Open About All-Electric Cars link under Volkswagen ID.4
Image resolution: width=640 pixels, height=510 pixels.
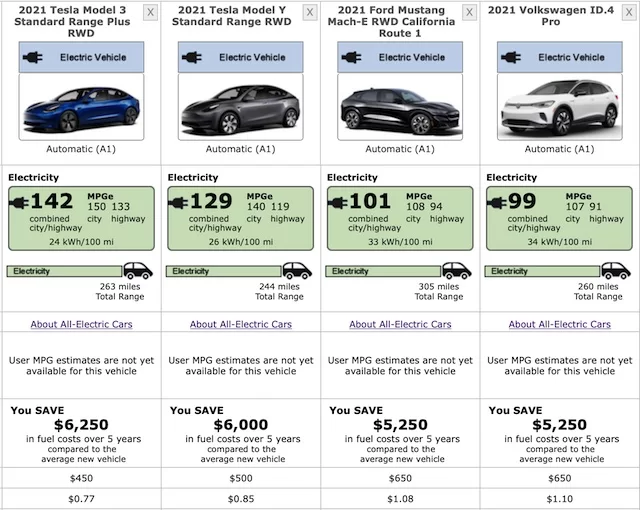click(x=559, y=324)
